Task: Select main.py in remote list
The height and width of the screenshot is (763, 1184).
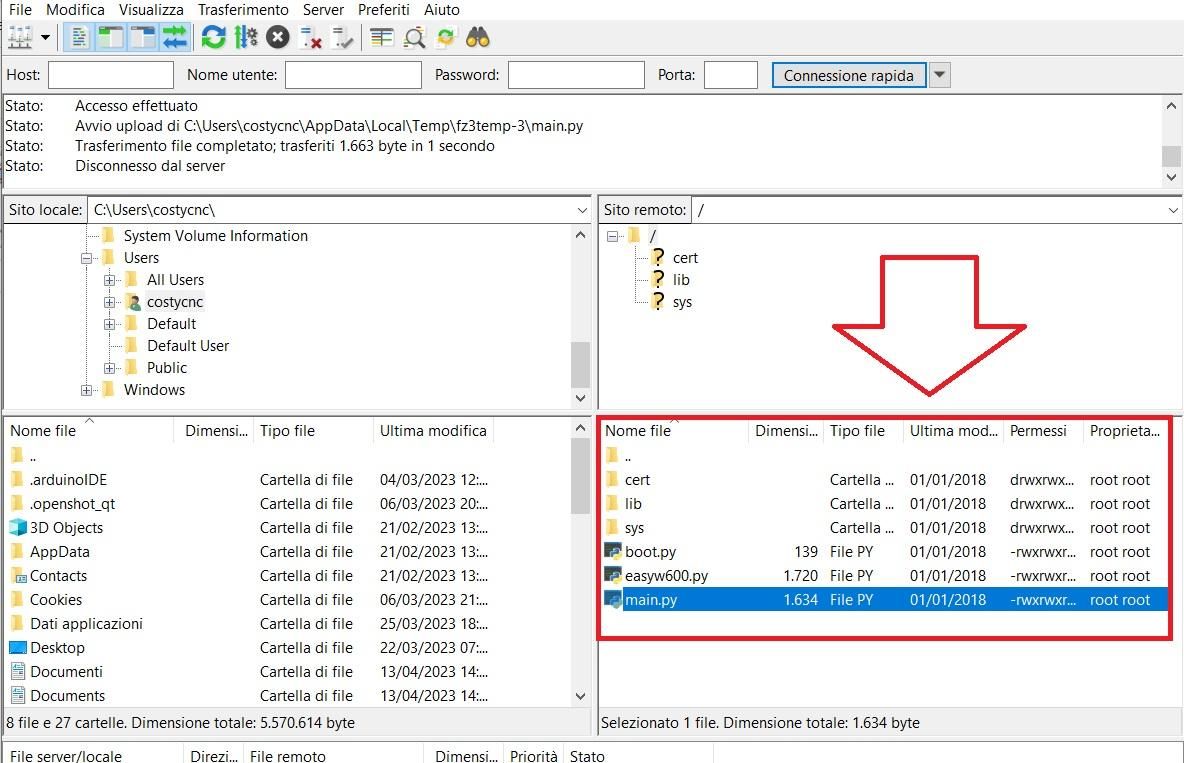Action: [x=650, y=600]
